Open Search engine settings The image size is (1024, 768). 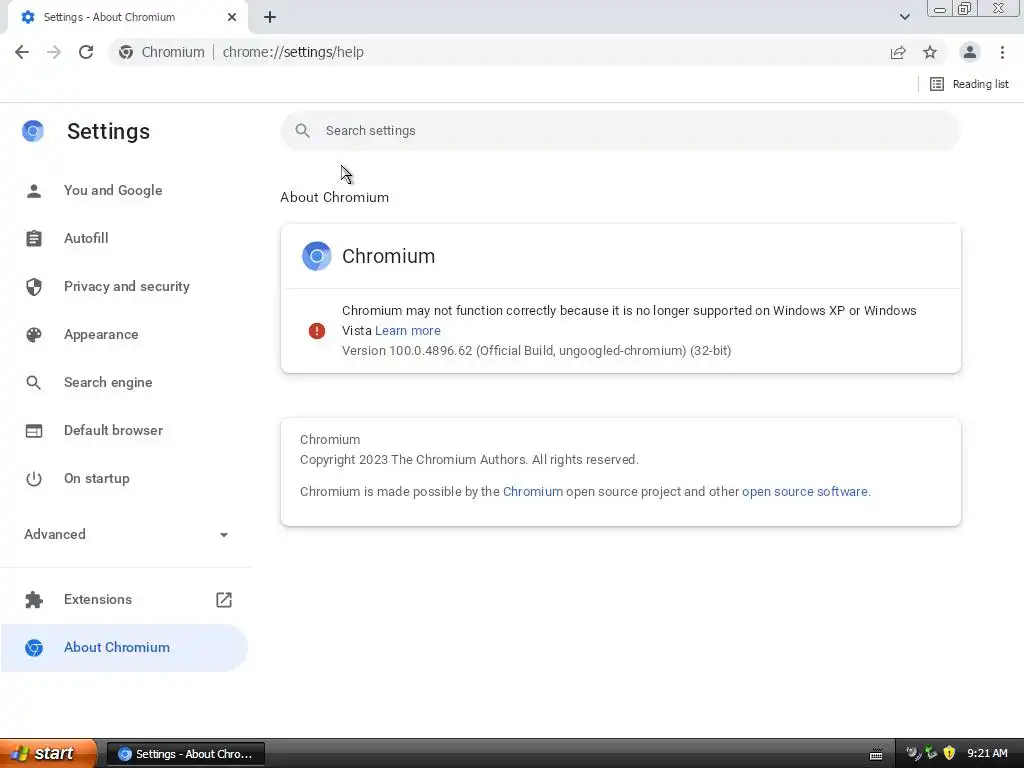124,382
